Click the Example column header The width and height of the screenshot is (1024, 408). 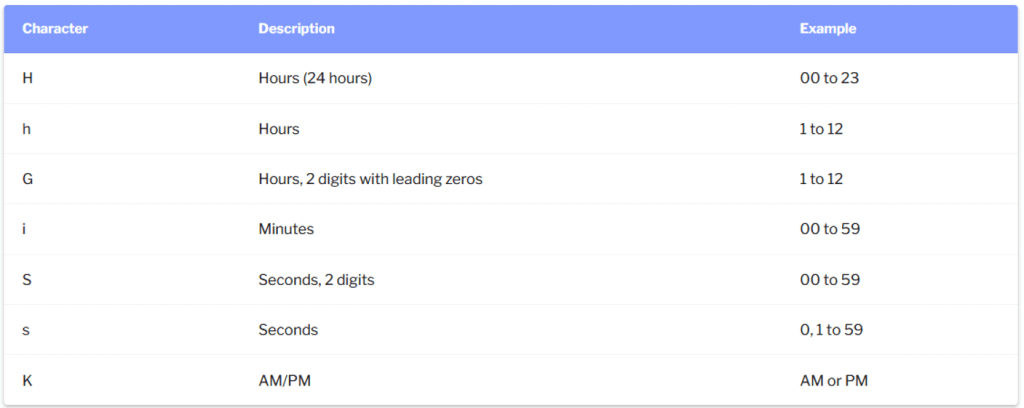[x=828, y=29]
